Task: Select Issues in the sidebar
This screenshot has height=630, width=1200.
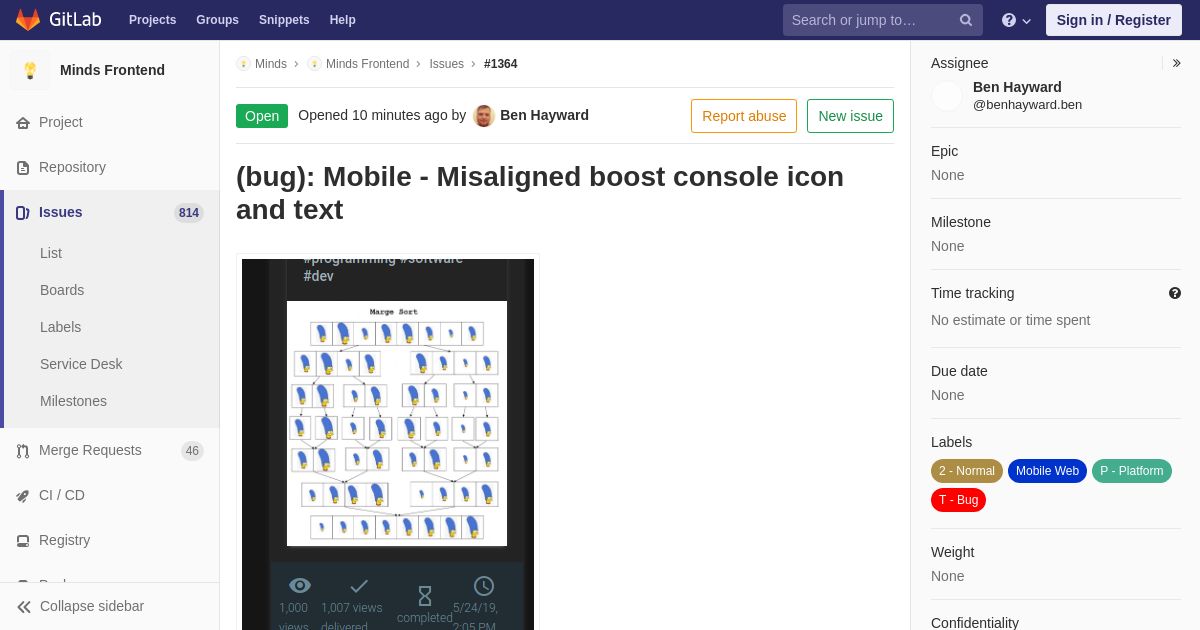Action: click(110, 212)
